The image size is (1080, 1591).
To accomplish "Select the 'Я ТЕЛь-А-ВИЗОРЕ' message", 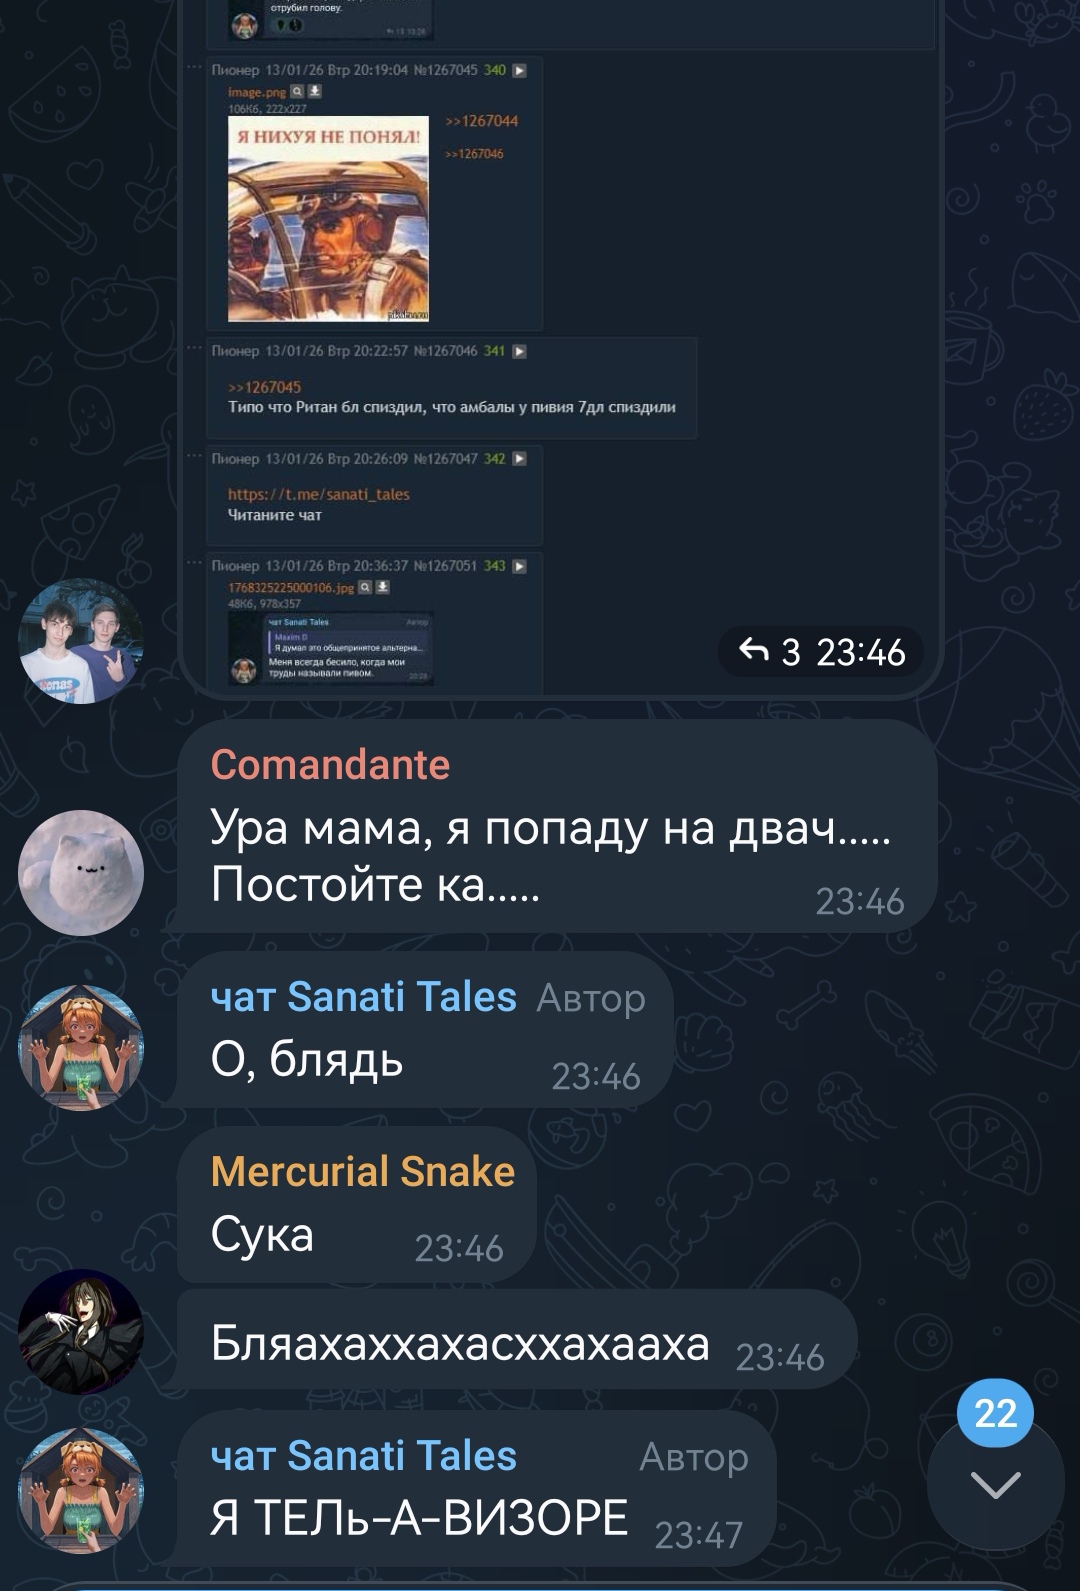I will click(x=477, y=1489).
